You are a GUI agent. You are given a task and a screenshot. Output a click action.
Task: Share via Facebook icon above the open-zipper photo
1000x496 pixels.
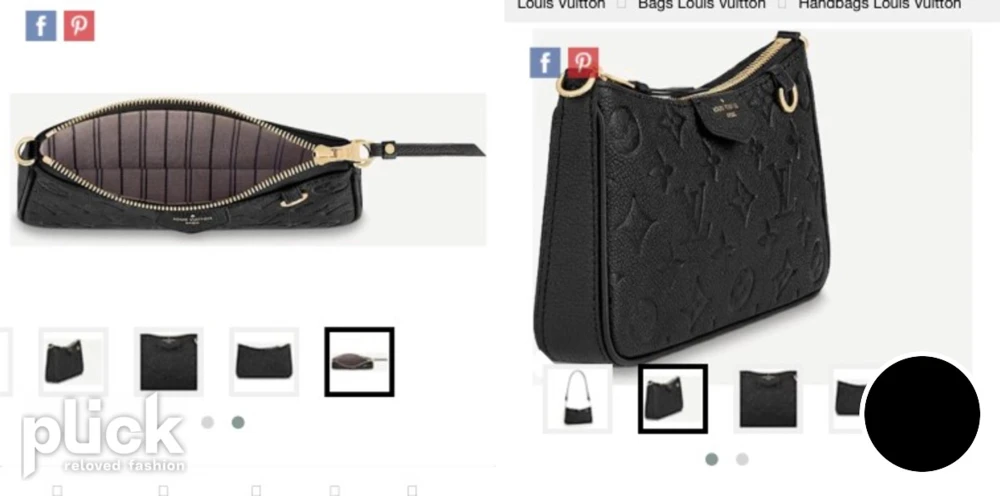41,26
